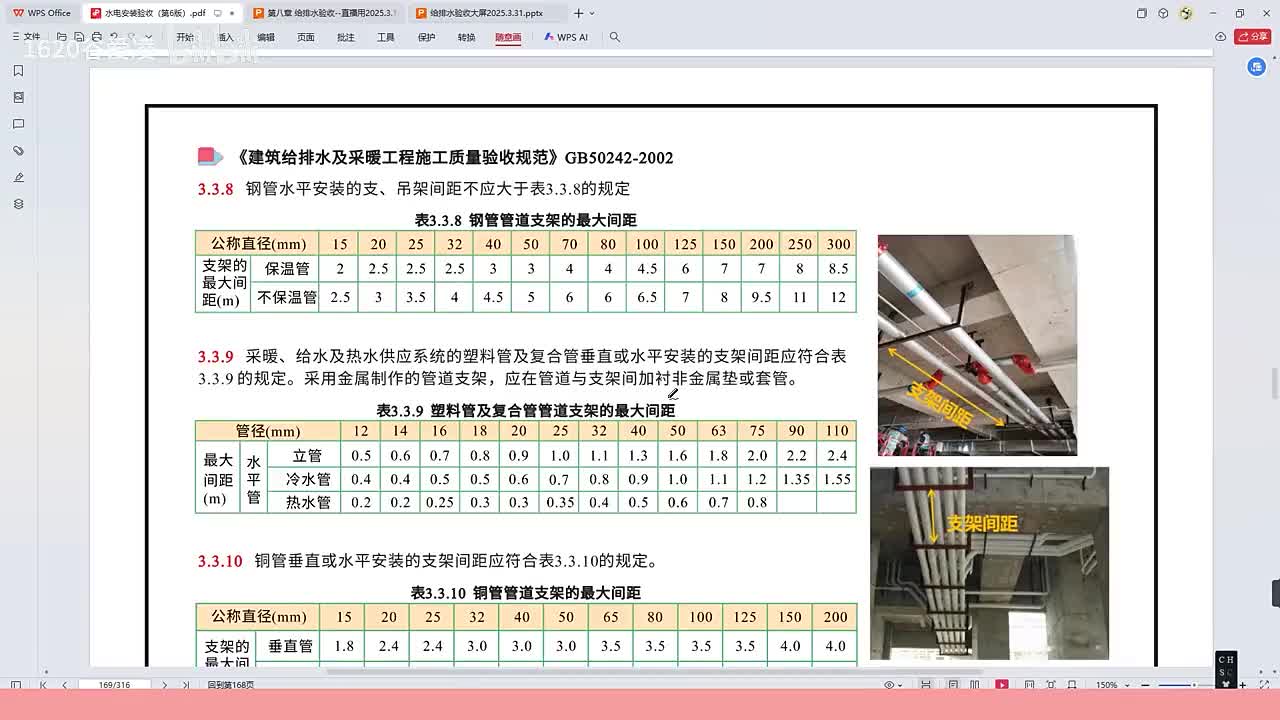1280x720 pixels.
Task: Go to previous page arrow
Action: [65, 685]
